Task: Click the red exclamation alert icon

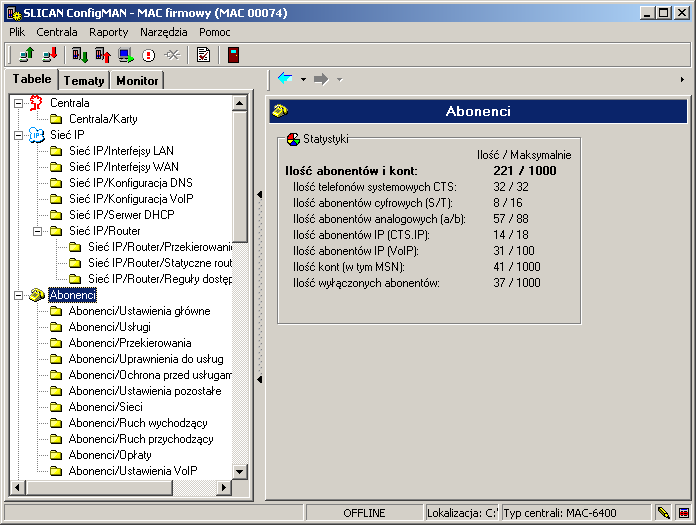Action: point(149,55)
